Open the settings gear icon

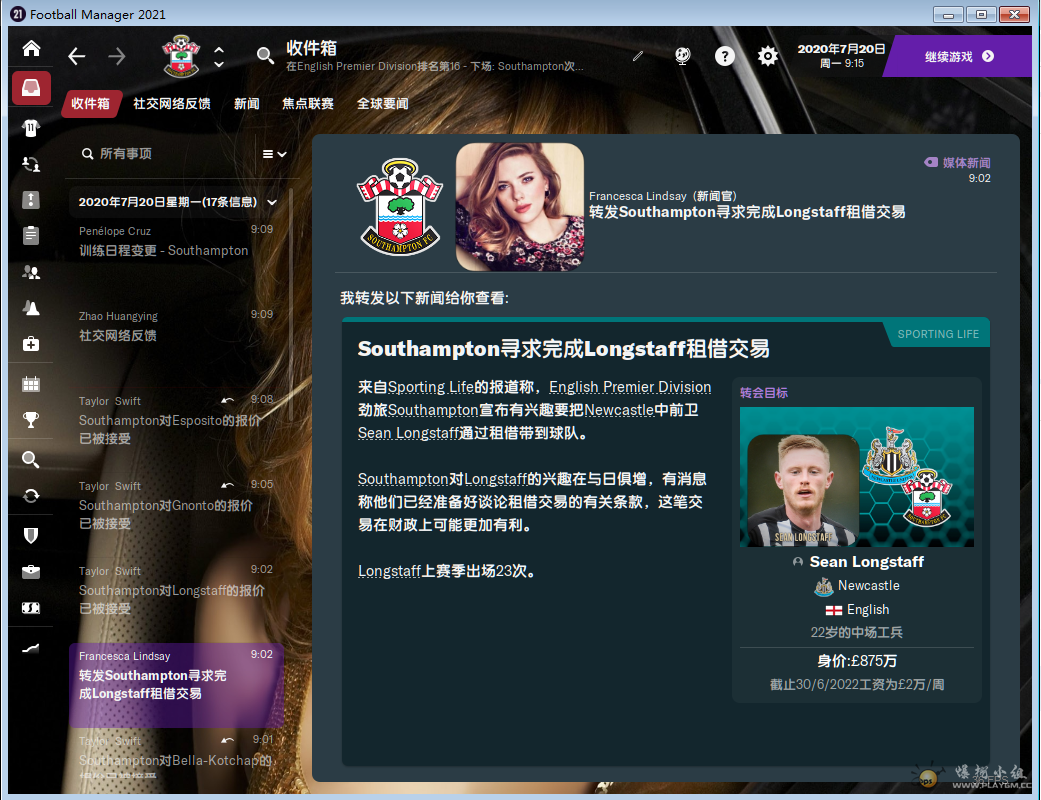pos(767,56)
